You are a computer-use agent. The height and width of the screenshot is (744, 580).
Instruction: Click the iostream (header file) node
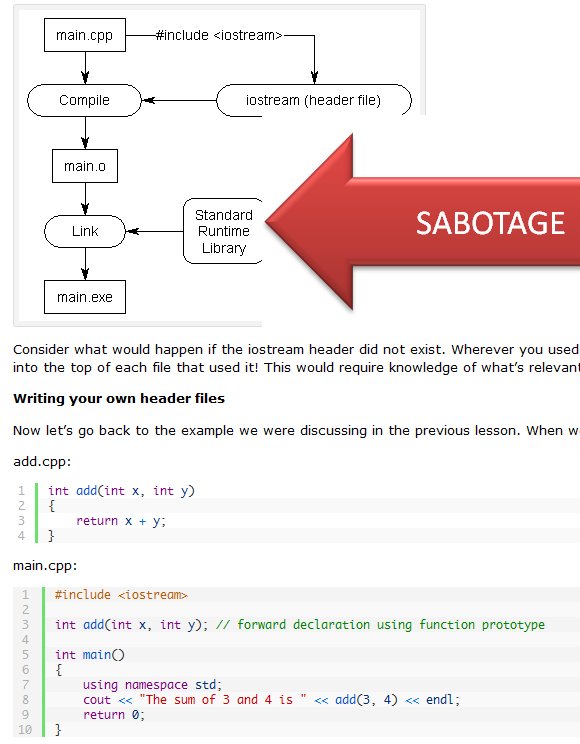tap(314, 100)
